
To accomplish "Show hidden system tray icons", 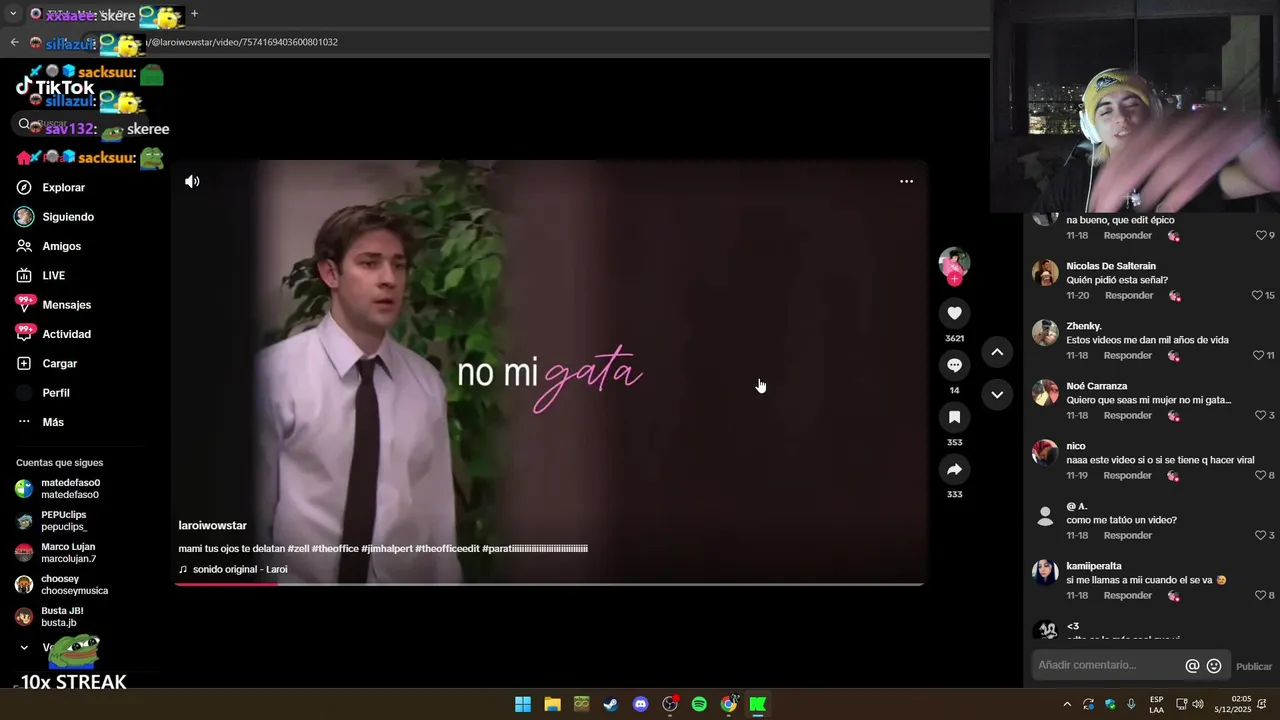I will [1067, 704].
